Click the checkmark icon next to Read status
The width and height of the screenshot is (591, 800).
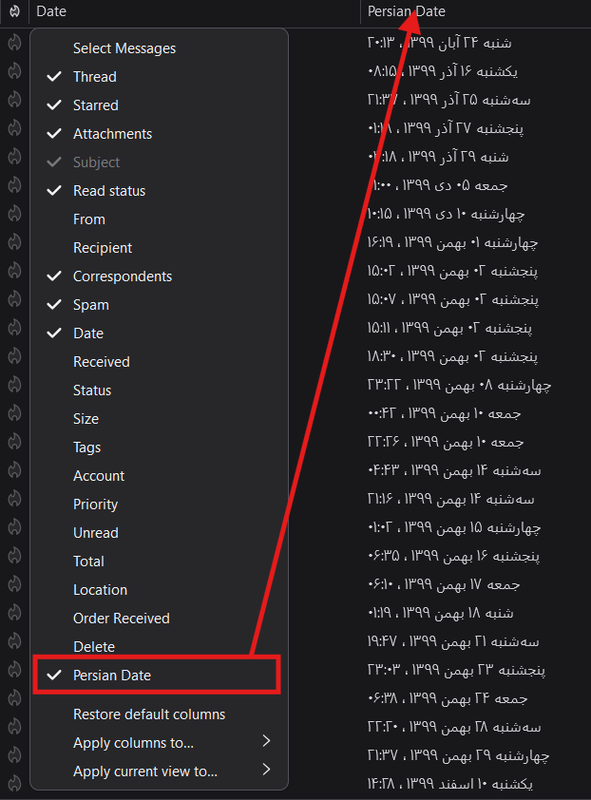(54, 191)
